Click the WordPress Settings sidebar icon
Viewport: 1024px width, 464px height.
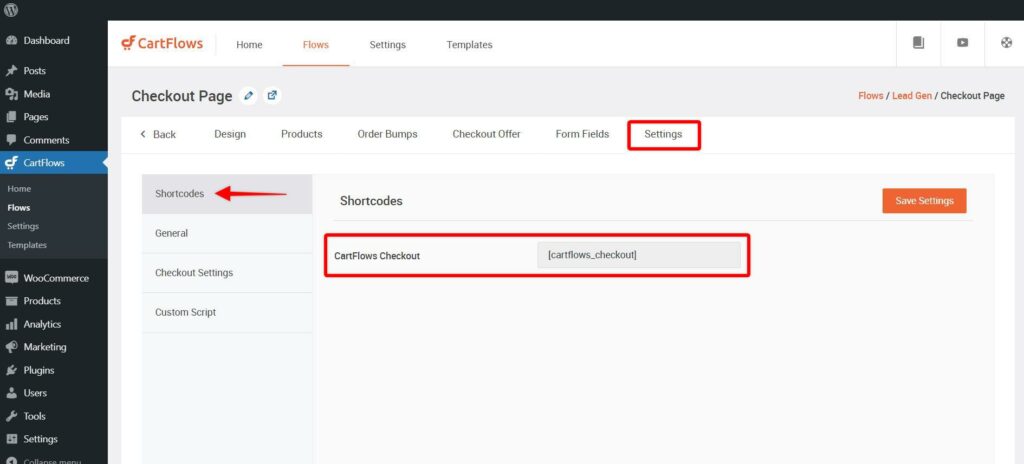tap(11, 439)
